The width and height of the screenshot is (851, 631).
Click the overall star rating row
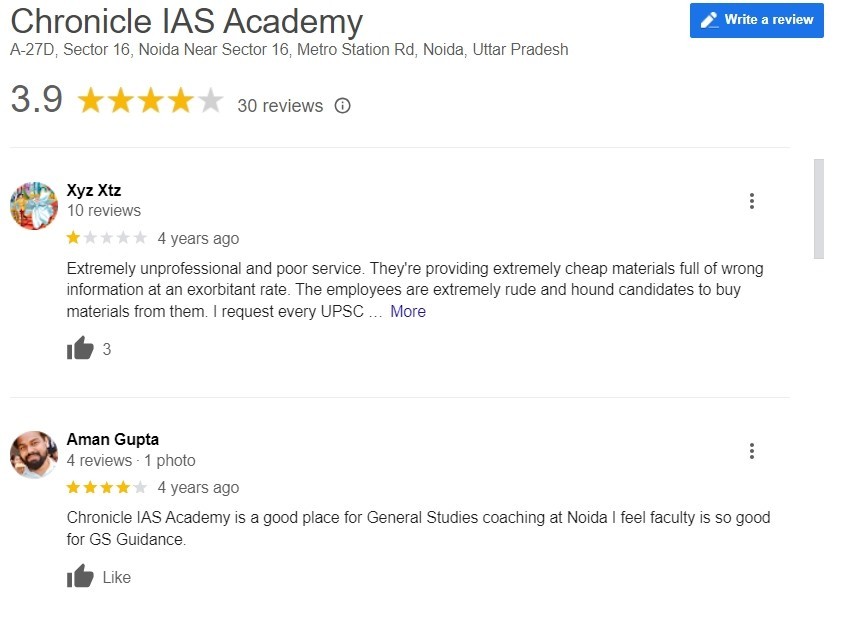click(150, 101)
